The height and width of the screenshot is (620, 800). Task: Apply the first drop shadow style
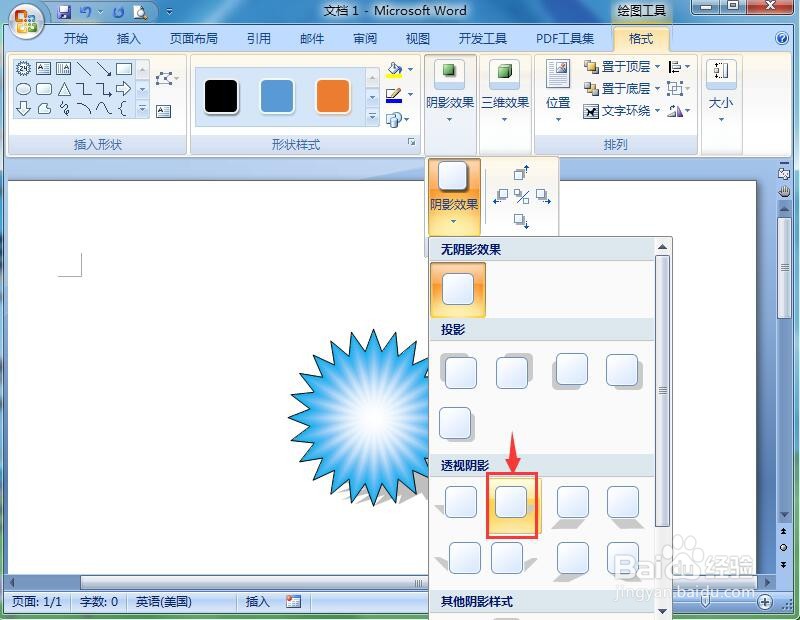(459, 371)
